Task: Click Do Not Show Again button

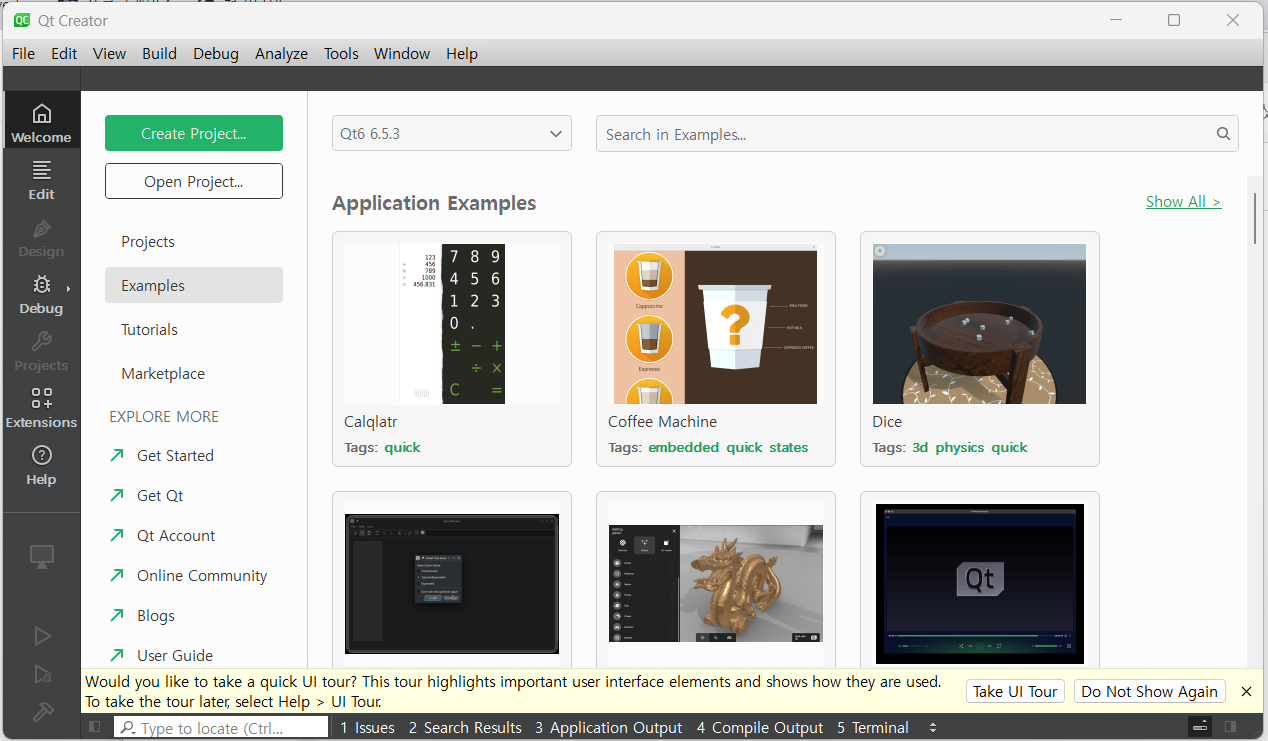Action: [x=1149, y=691]
